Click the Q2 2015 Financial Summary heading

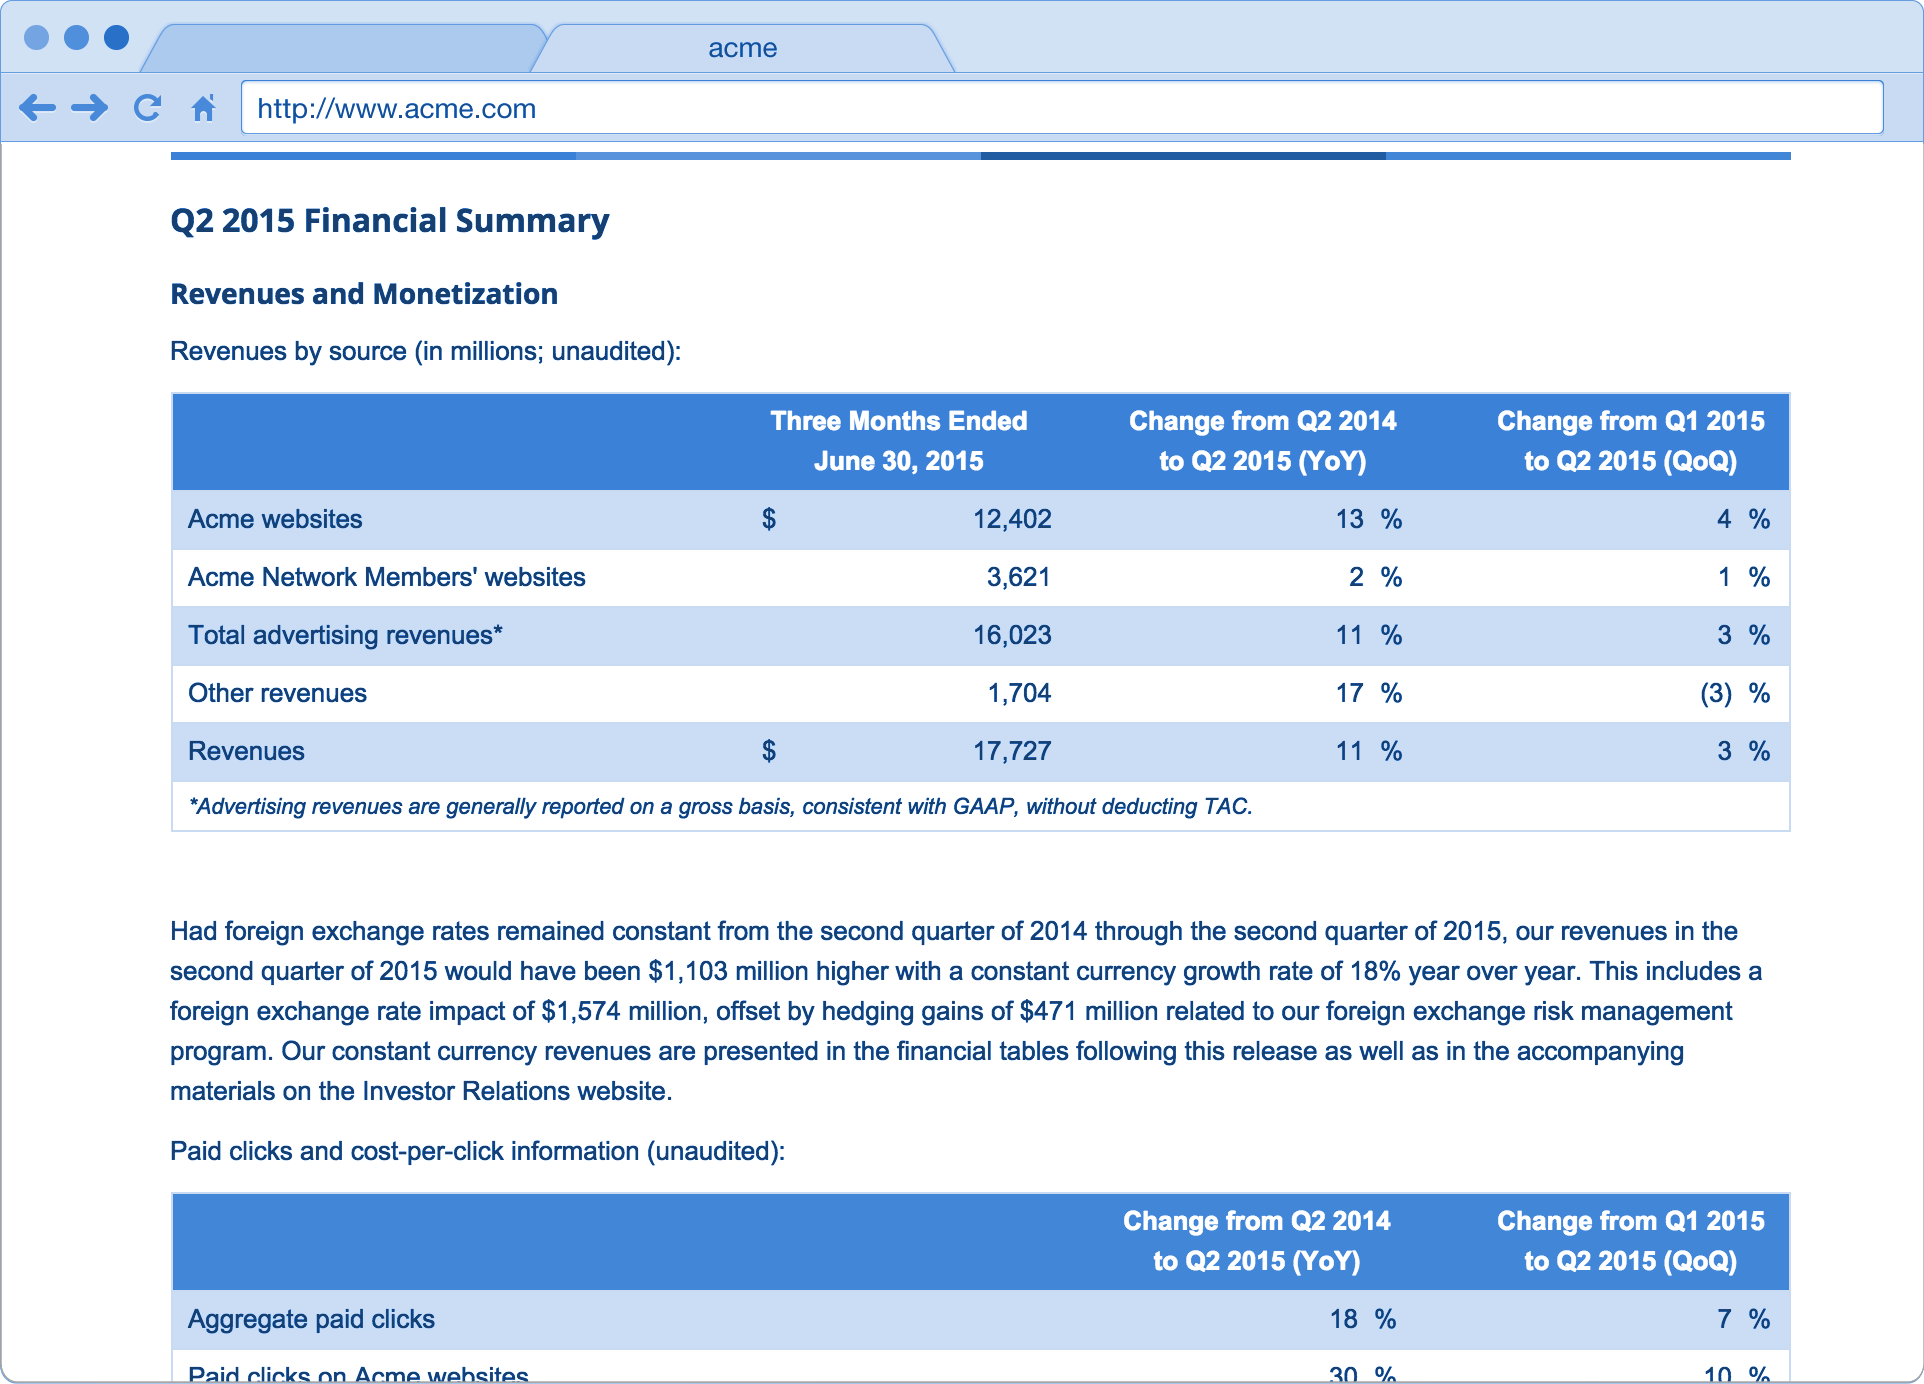coord(390,220)
